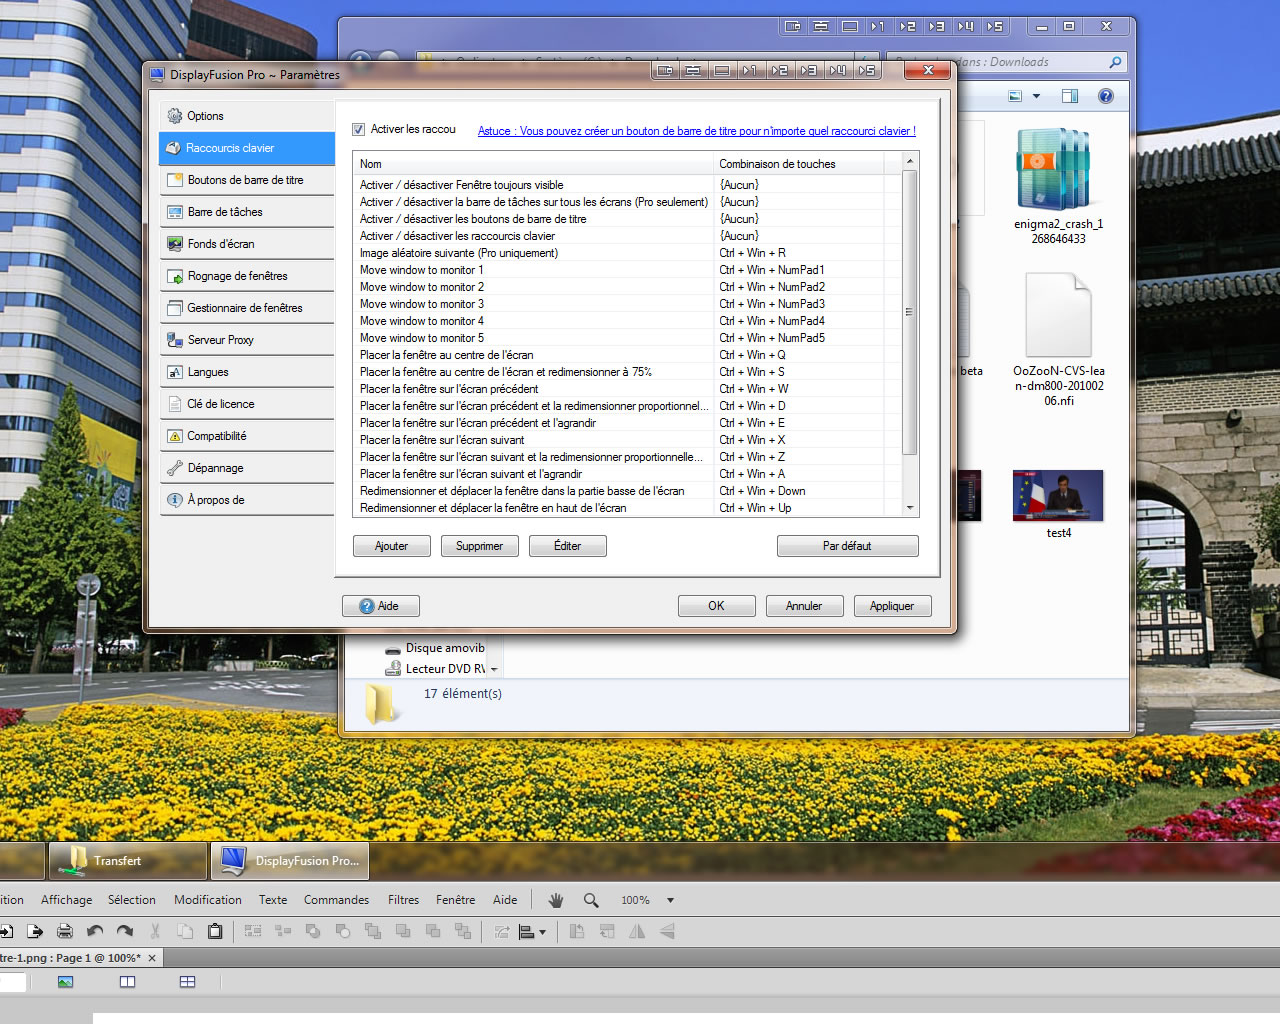
Task: Click move-to-monitor 3 button on Paramètres title bar
Action: pos(808,70)
